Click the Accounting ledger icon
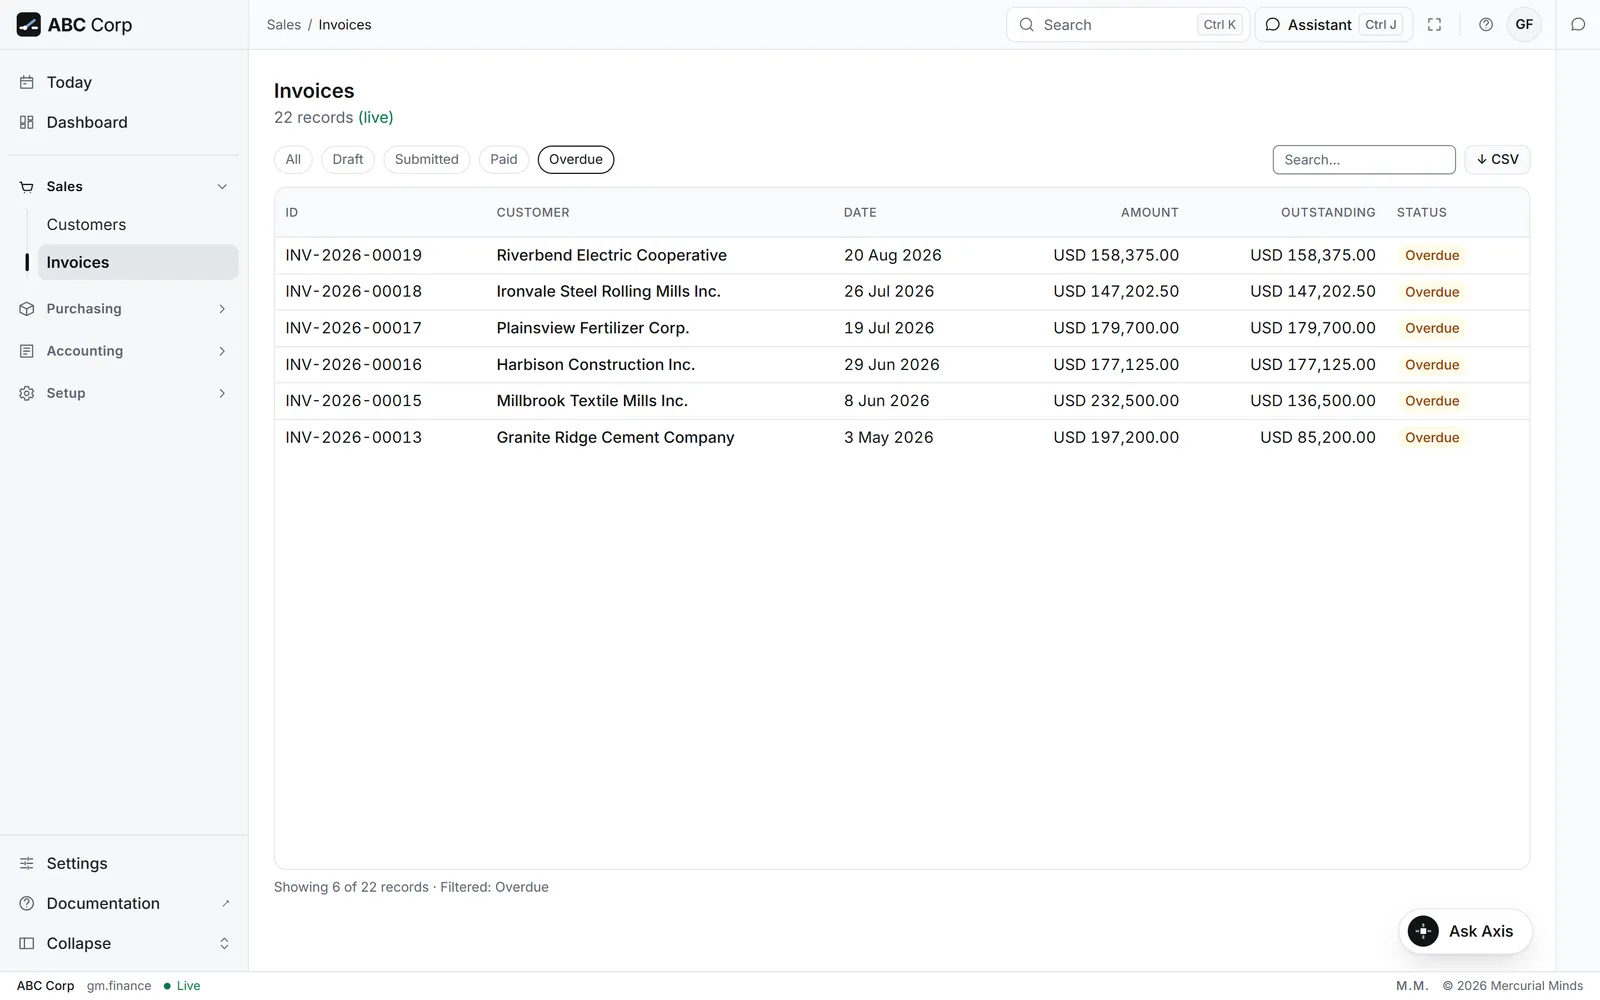 click(27, 351)
